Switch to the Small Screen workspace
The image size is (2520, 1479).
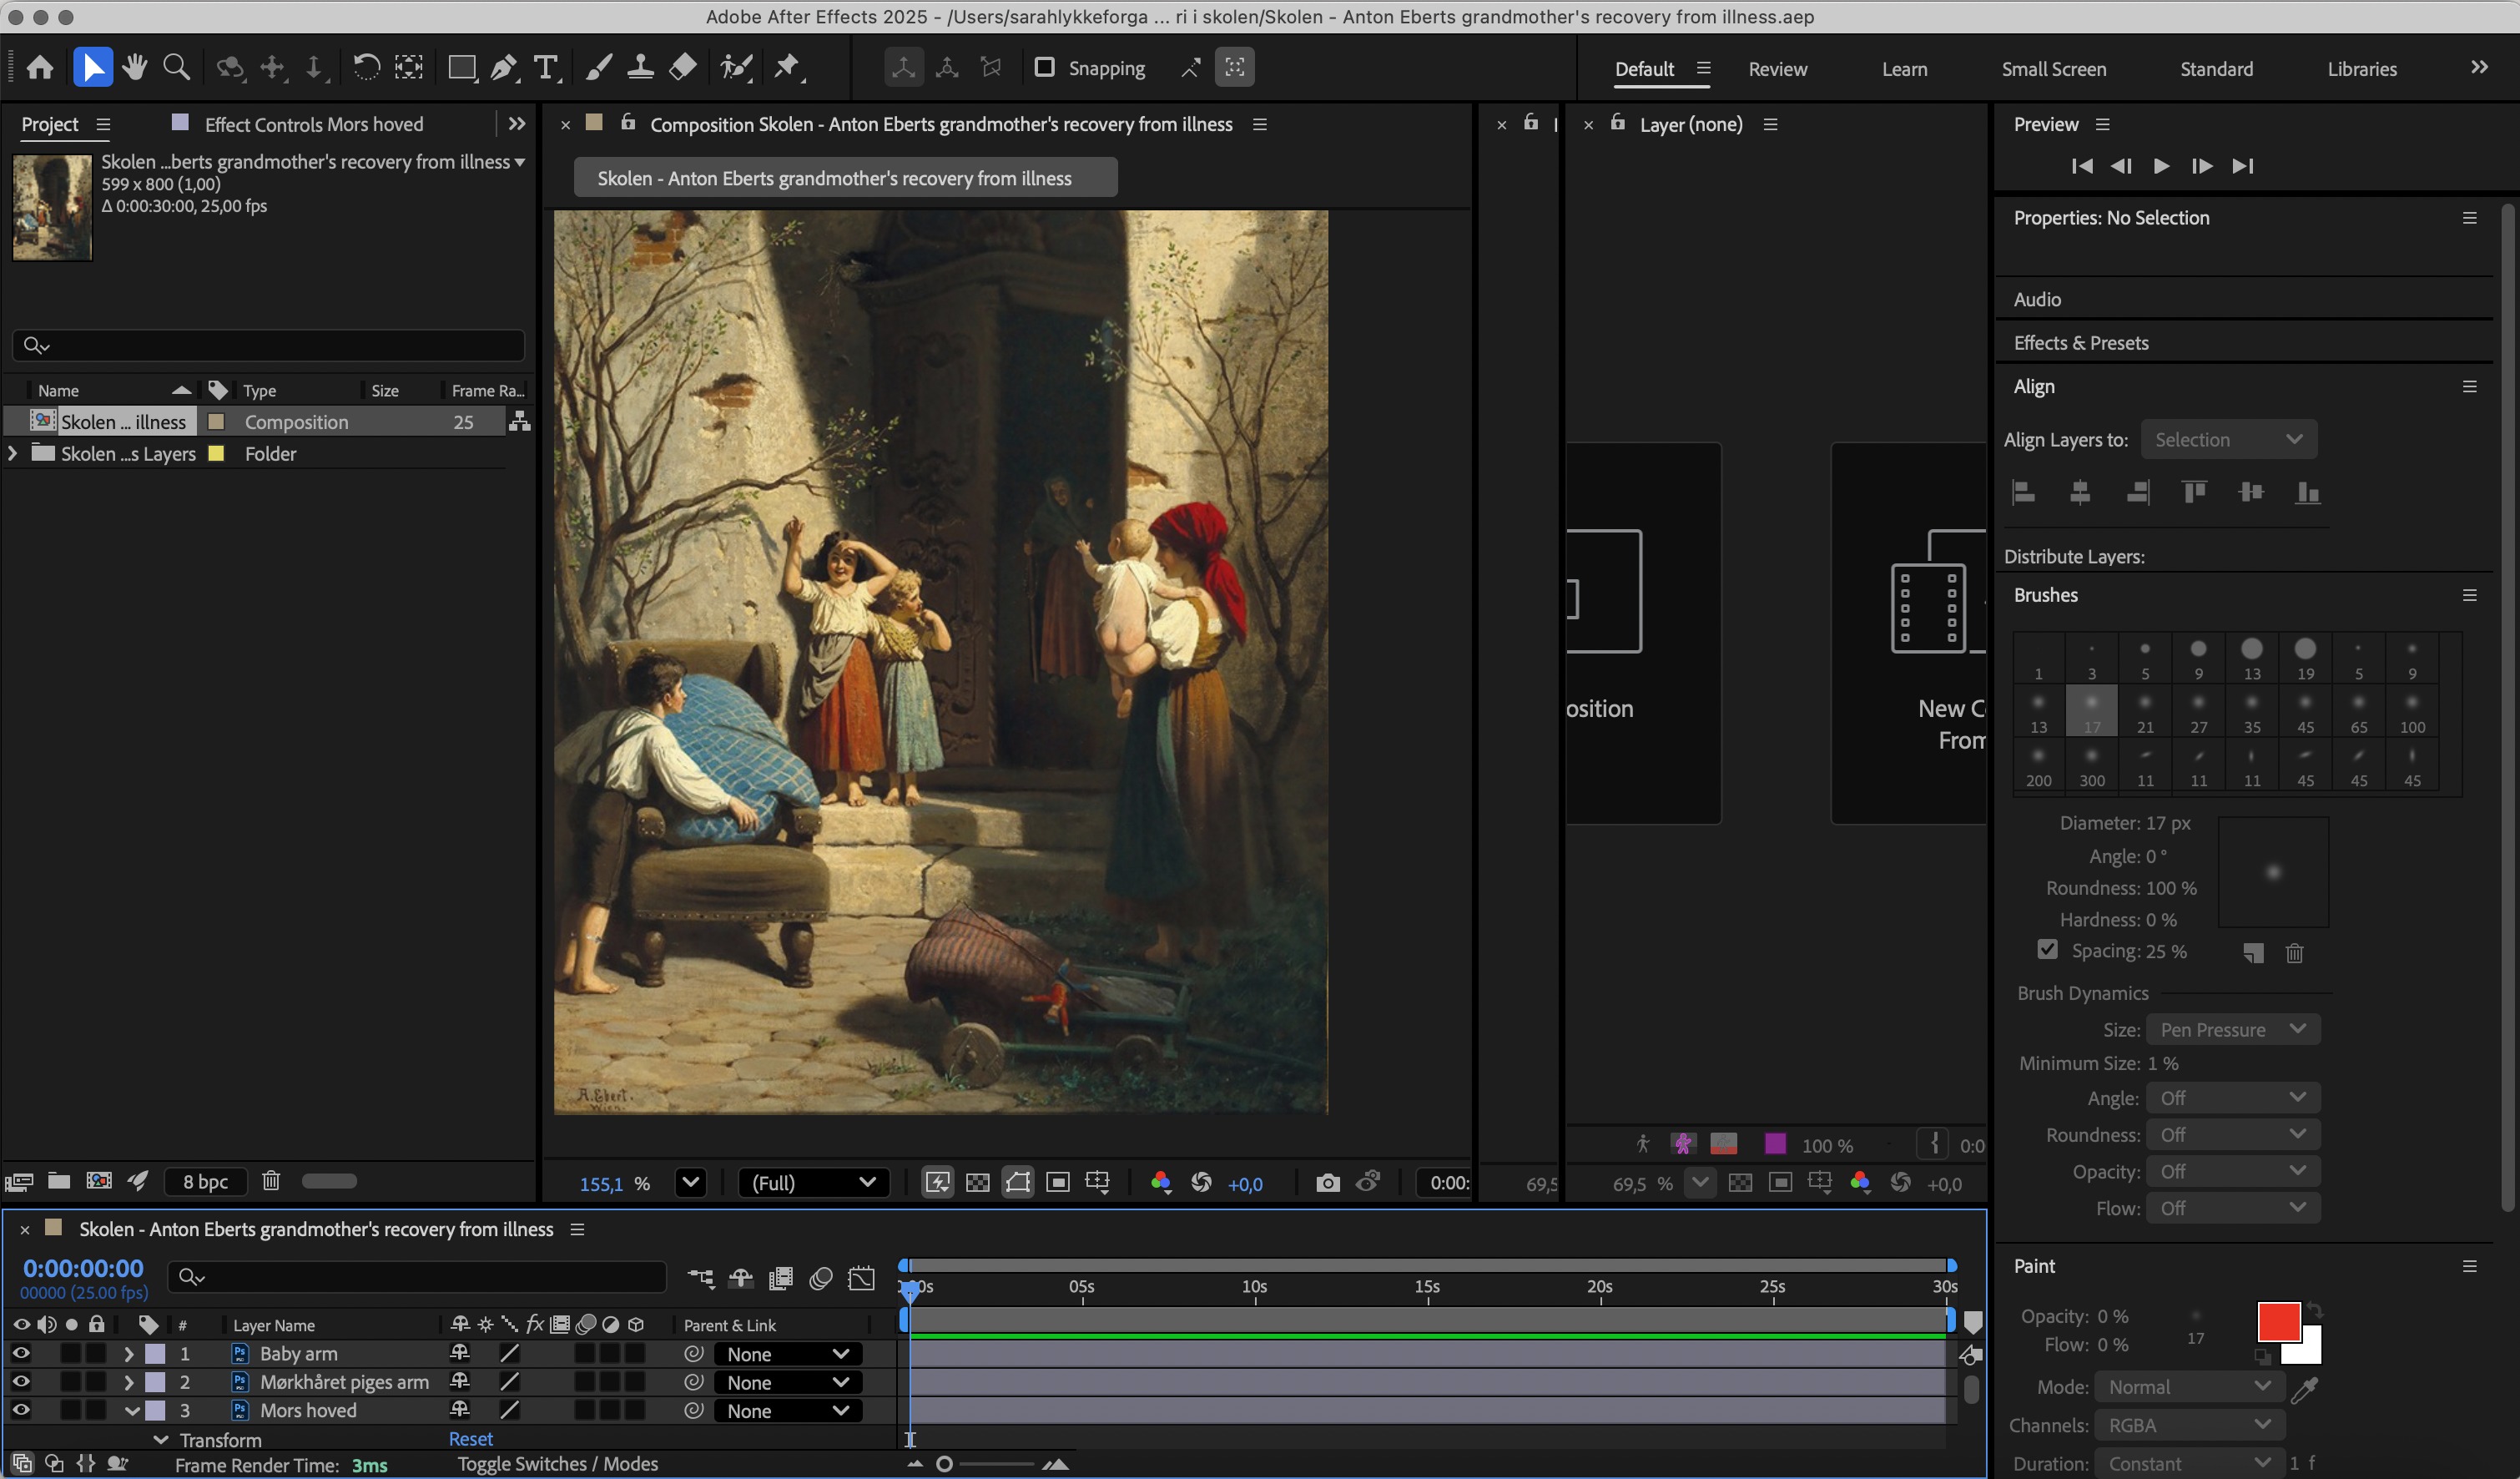(2053, 69)
